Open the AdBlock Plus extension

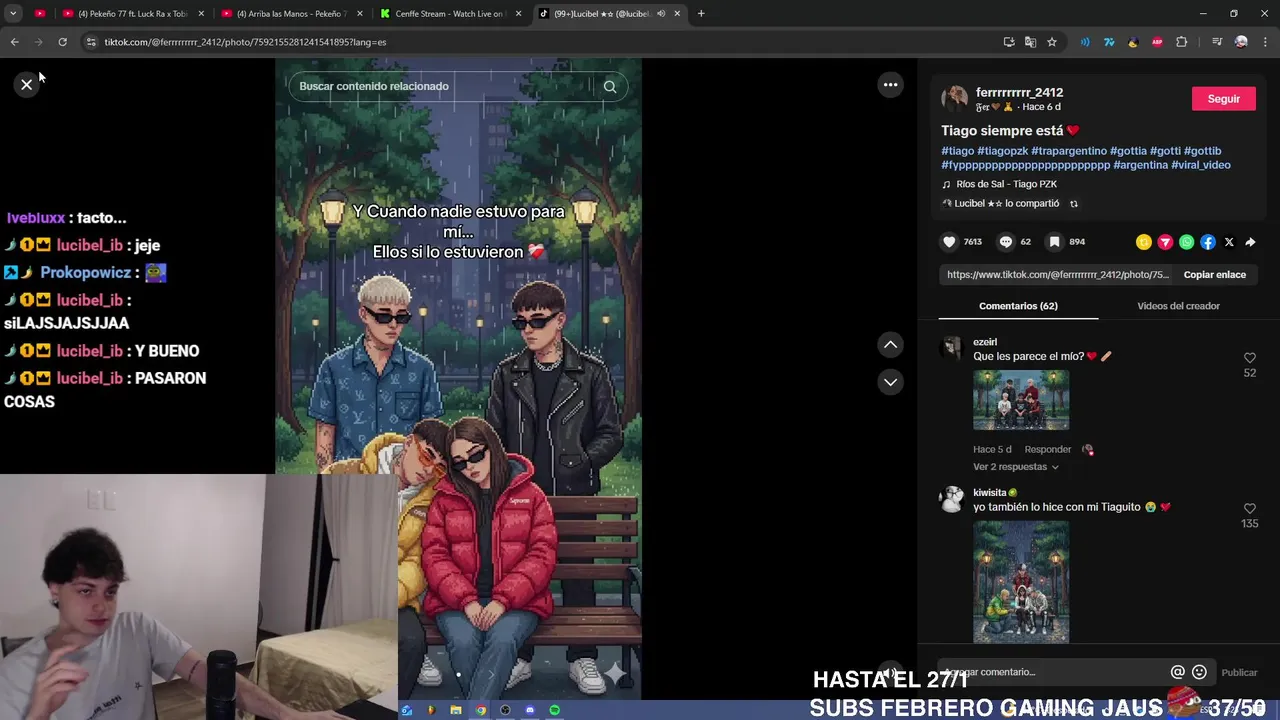[x=1157, y=42]
